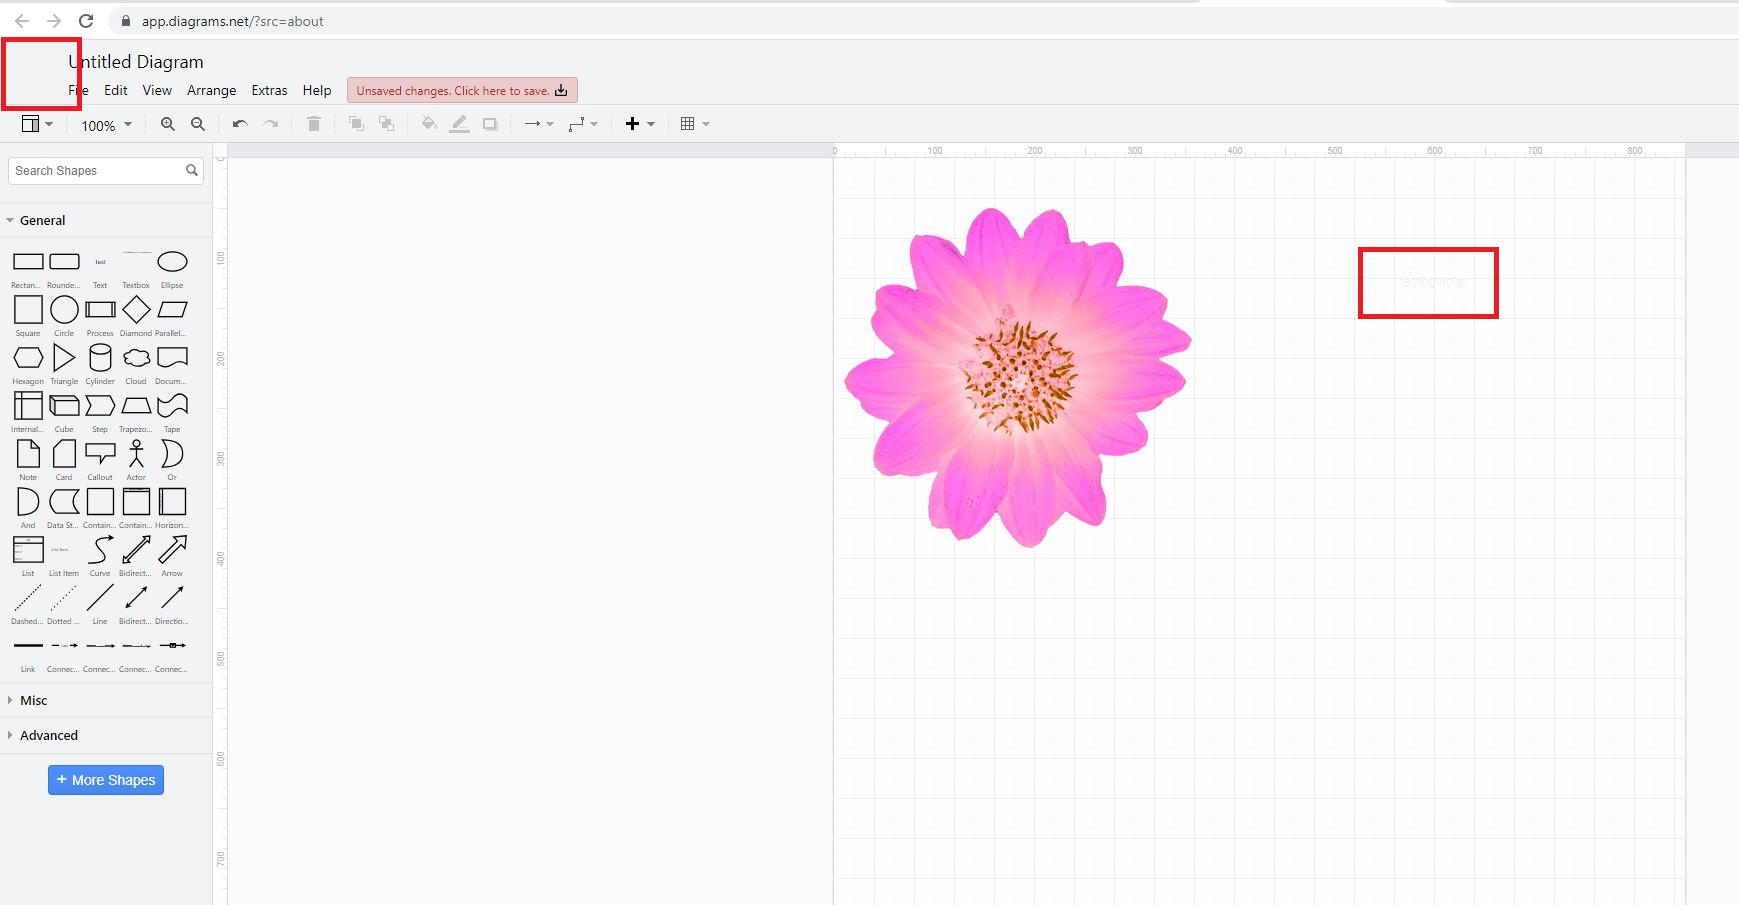1739x905 pixels.
Task: Click the Unsaved changes save banner
Action: point(460,90)
